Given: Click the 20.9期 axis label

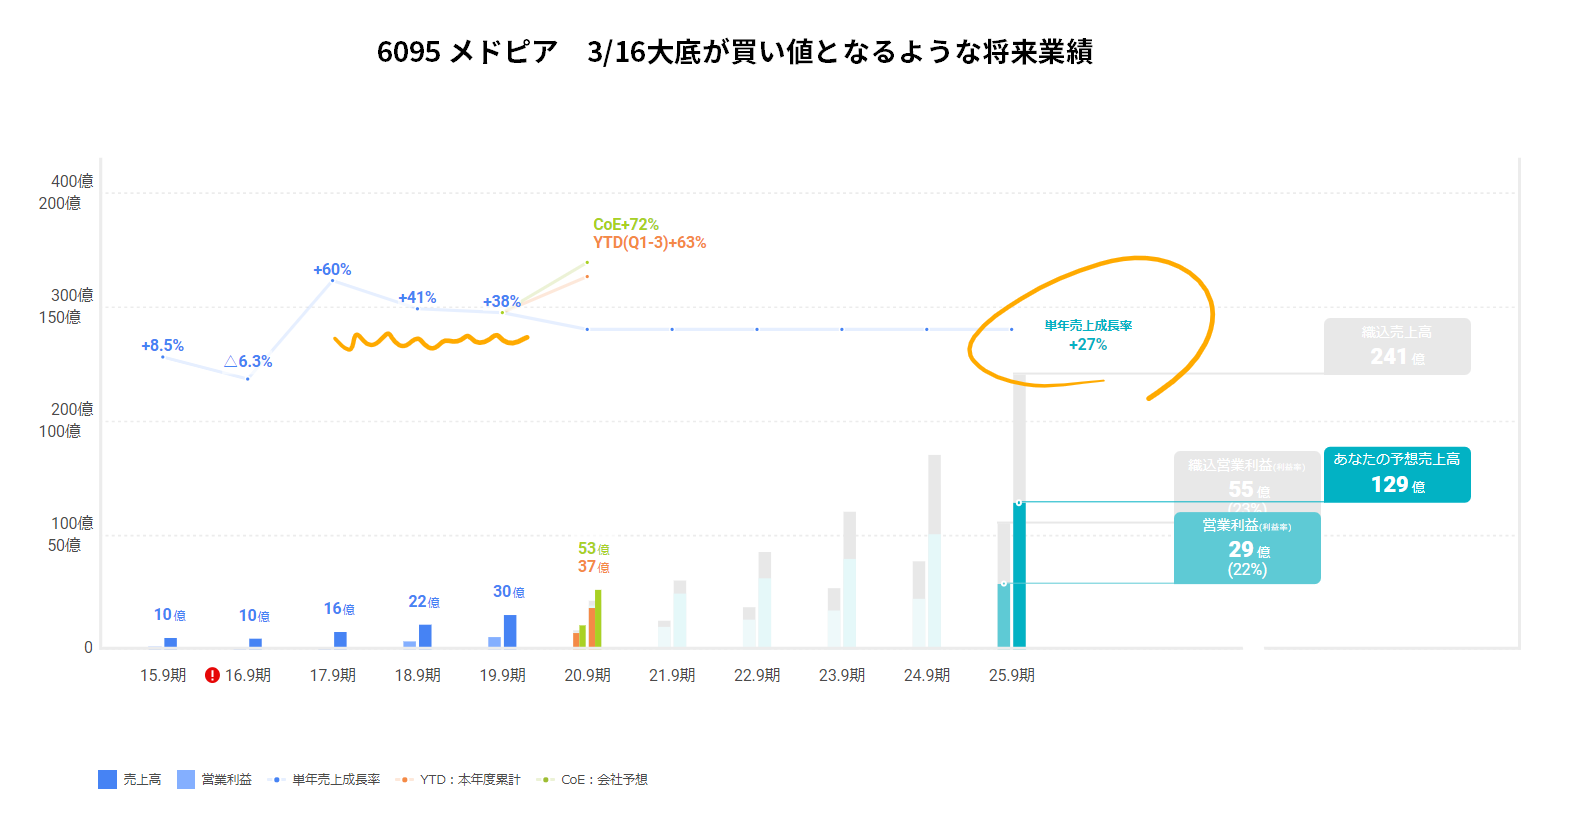Looking at the screenshot, I should [x=588, y=675].
